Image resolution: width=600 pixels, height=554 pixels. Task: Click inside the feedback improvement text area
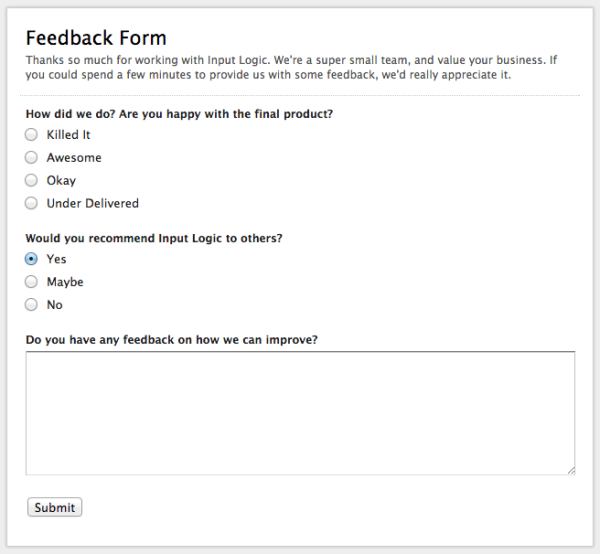coord(300,412)
